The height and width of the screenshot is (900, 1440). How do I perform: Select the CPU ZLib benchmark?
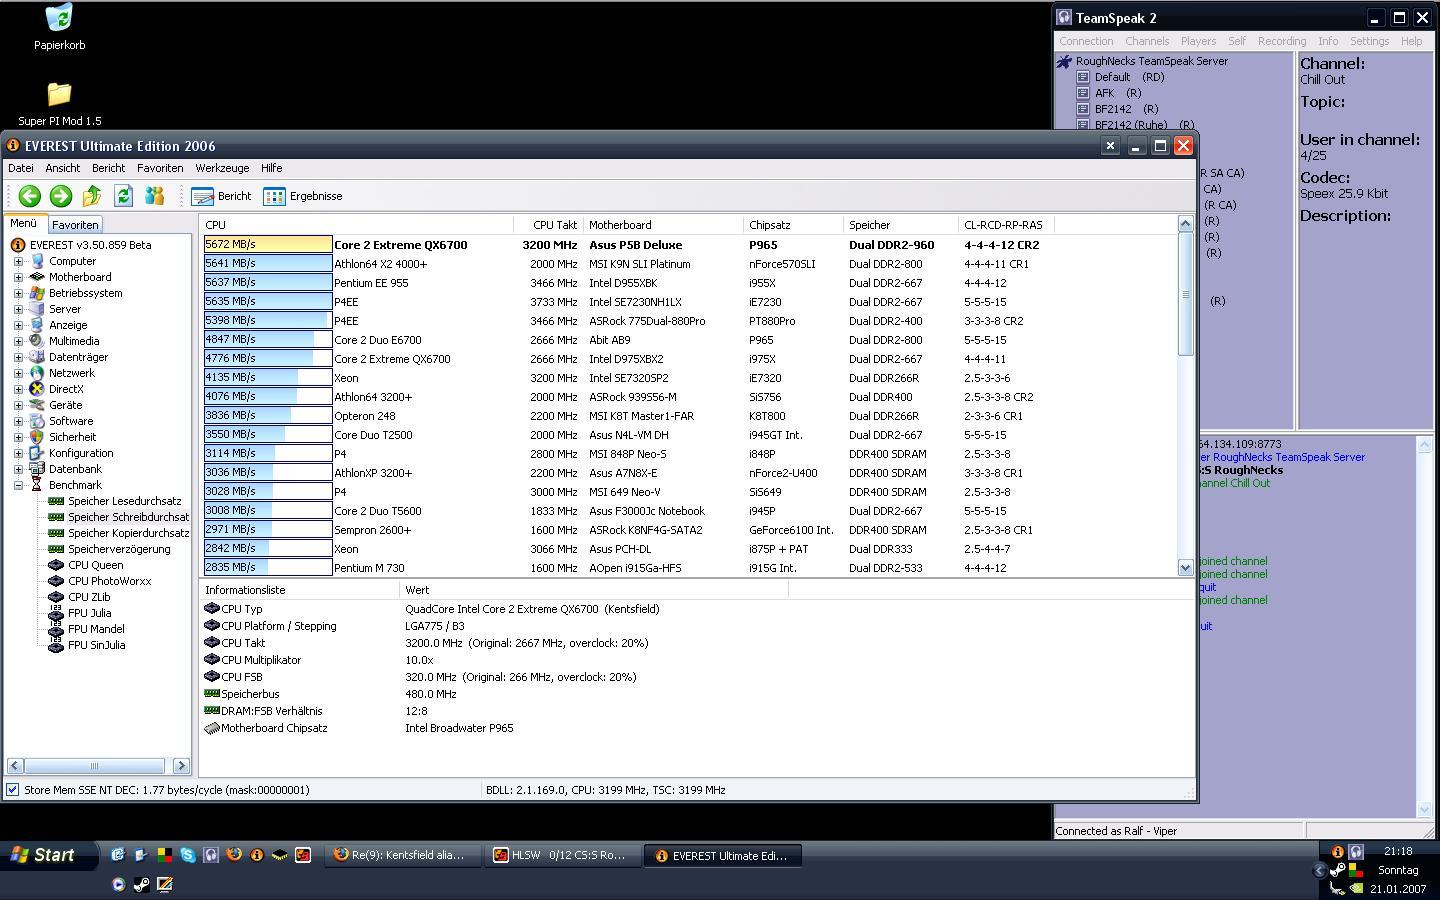coord(89,597)
